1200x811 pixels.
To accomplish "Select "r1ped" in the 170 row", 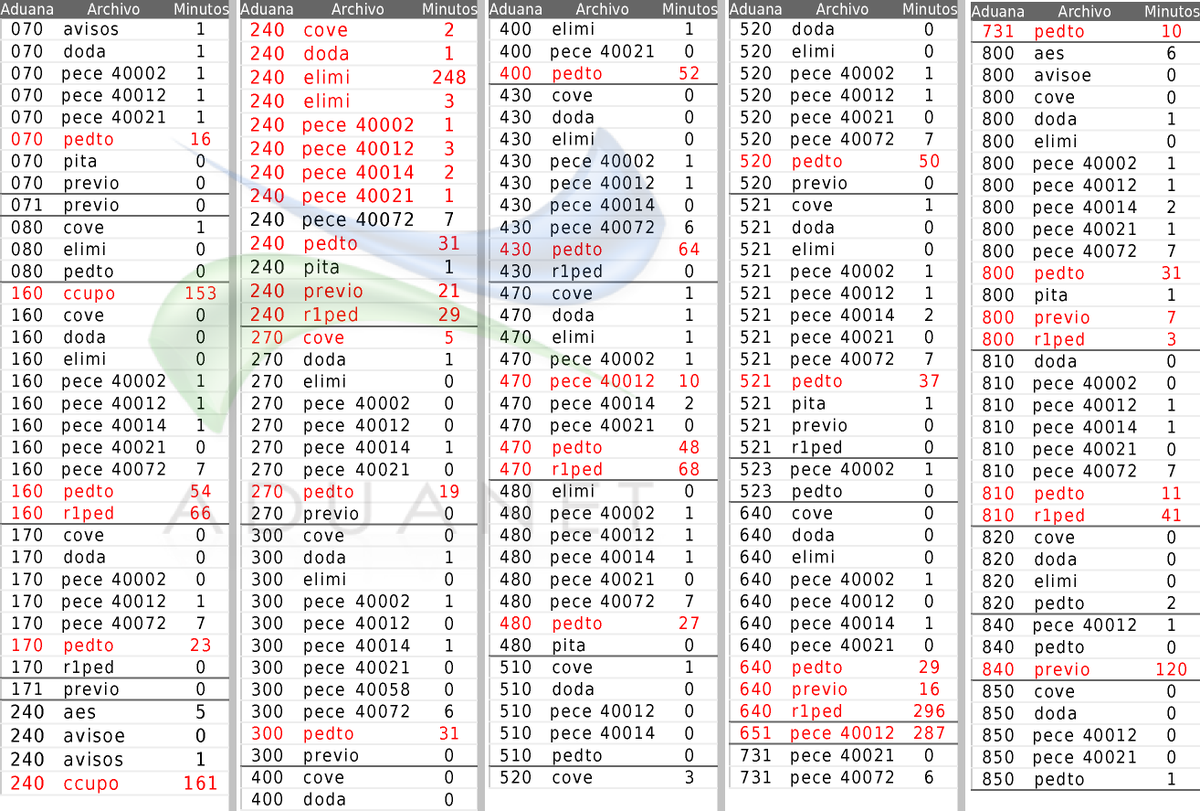I will pos(88,667).
